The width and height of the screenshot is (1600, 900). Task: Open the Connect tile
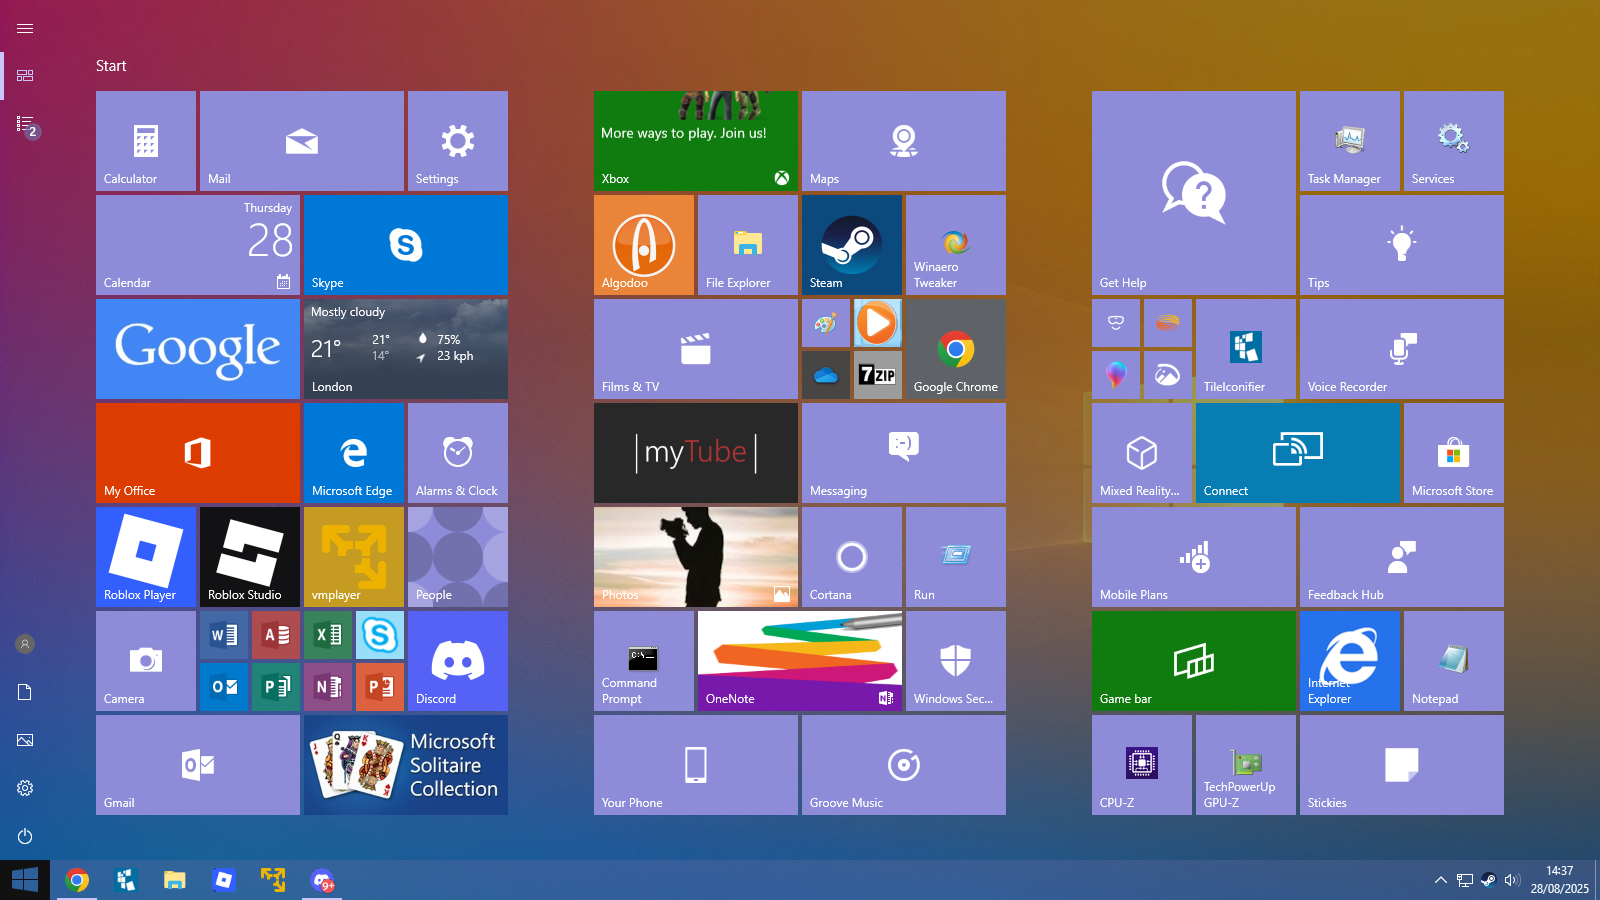point(1298,453)
